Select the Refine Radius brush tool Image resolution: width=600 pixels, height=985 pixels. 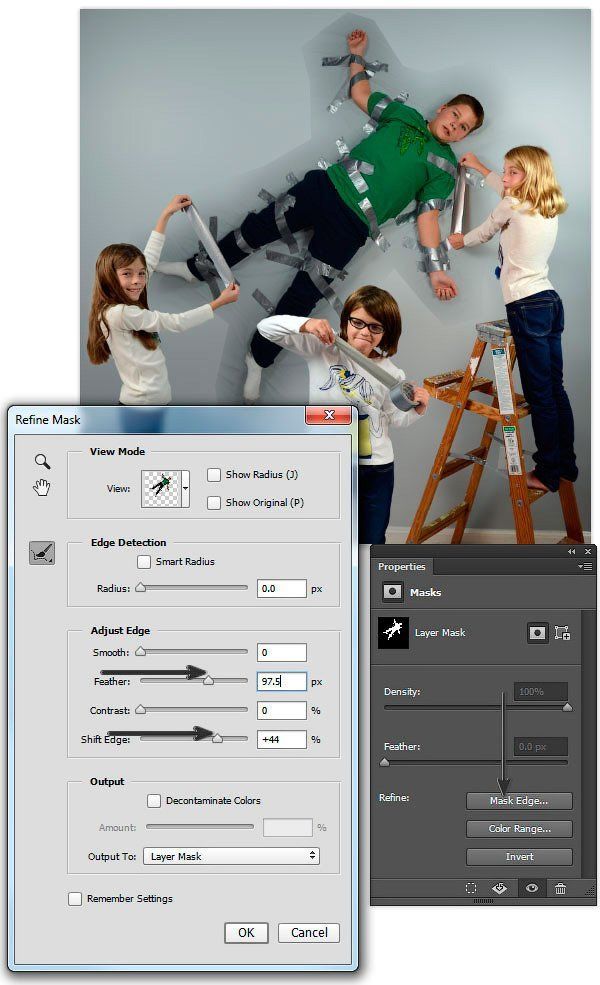42,553
